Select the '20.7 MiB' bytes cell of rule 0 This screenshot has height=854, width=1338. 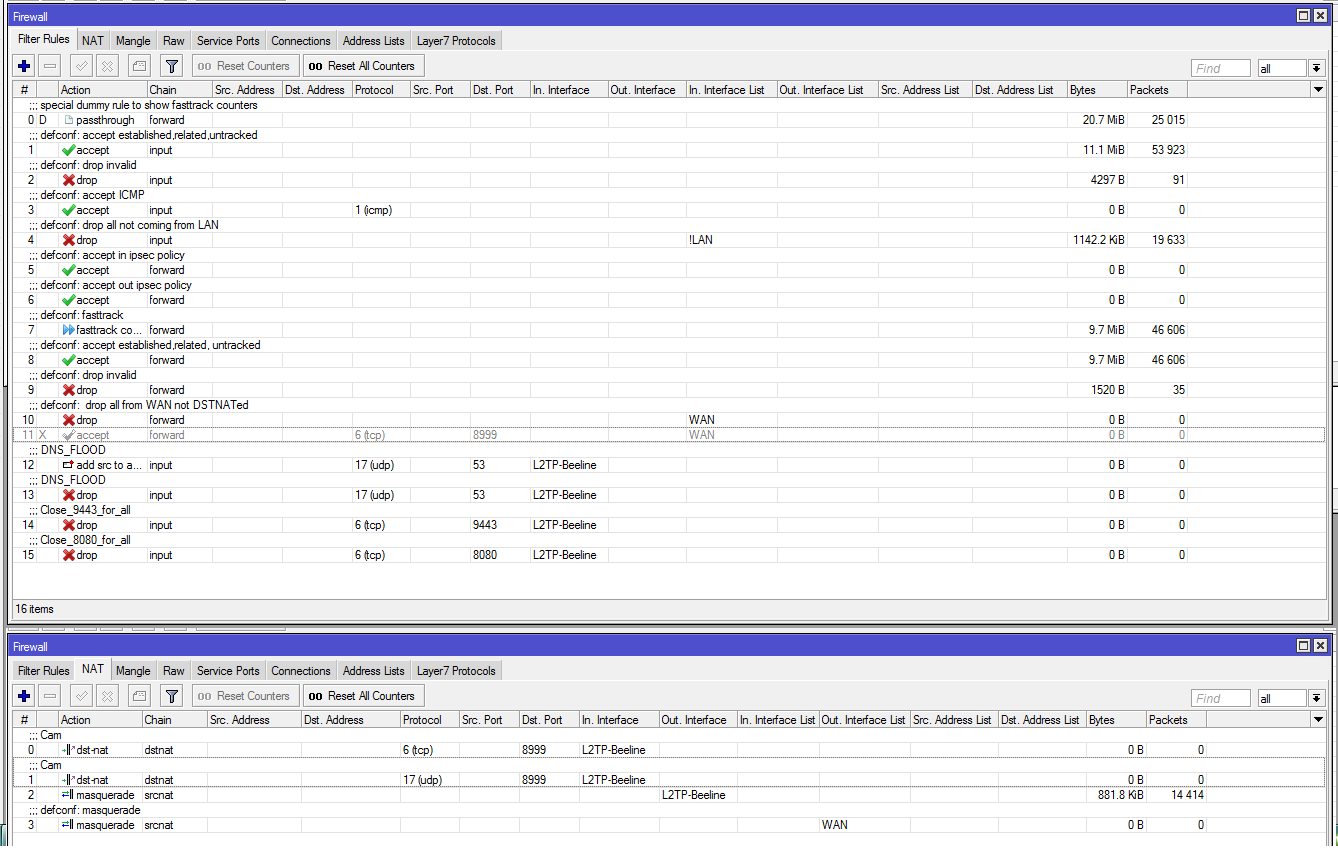(x=1097, y=120)
